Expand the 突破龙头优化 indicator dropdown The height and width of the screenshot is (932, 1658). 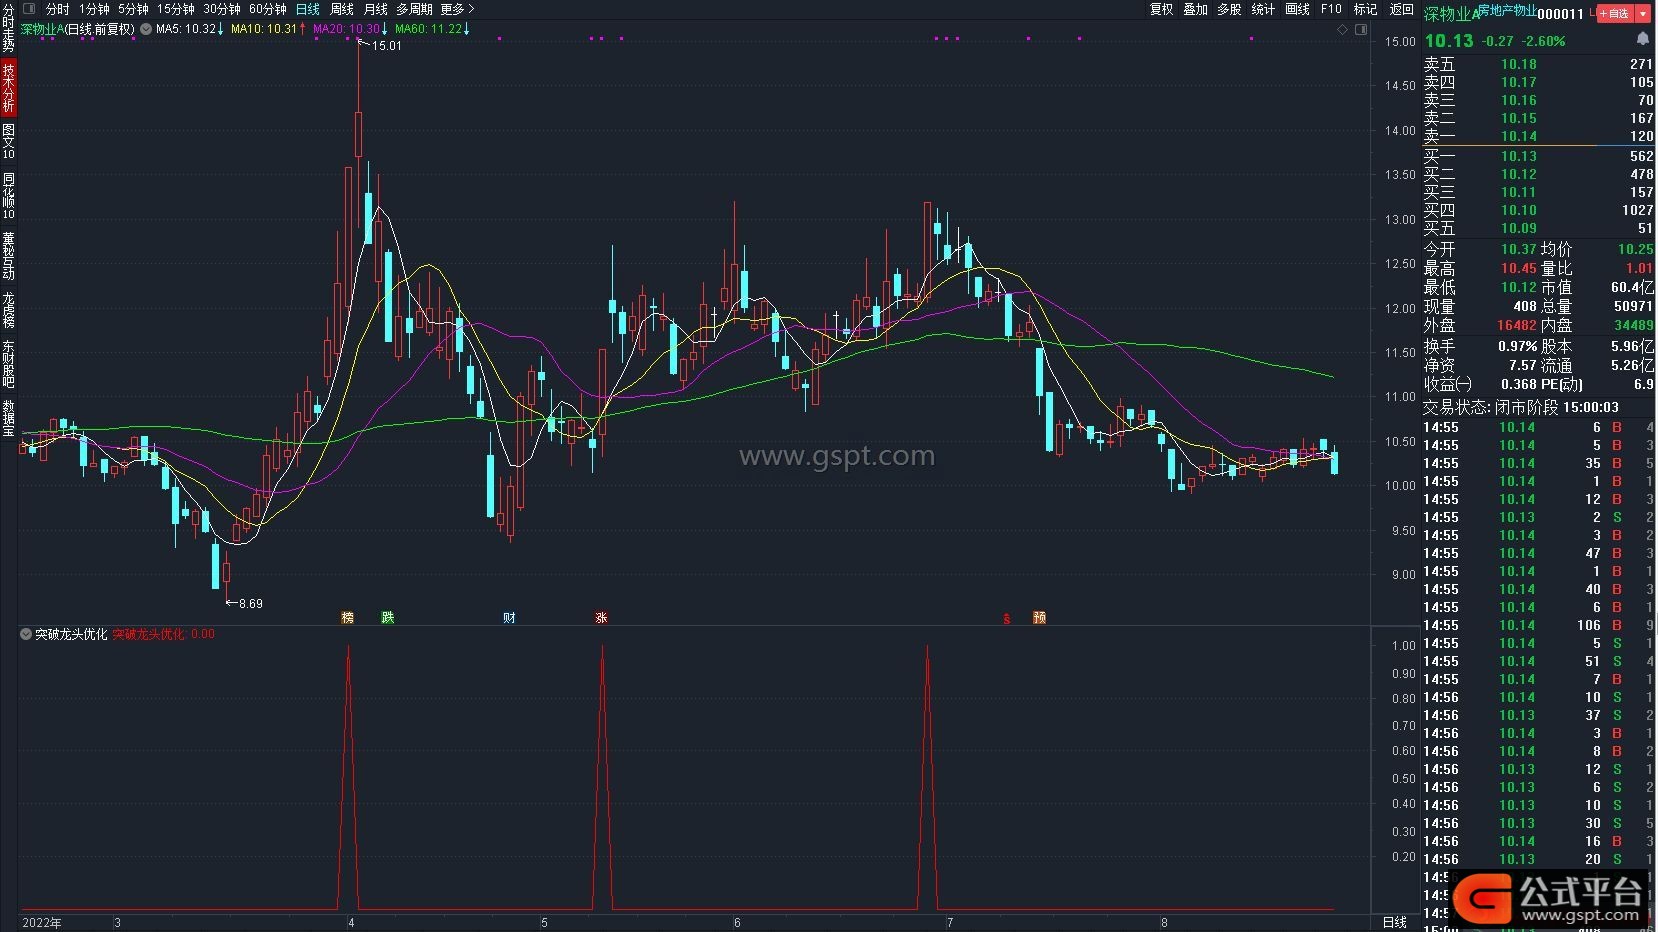[26, 634]
